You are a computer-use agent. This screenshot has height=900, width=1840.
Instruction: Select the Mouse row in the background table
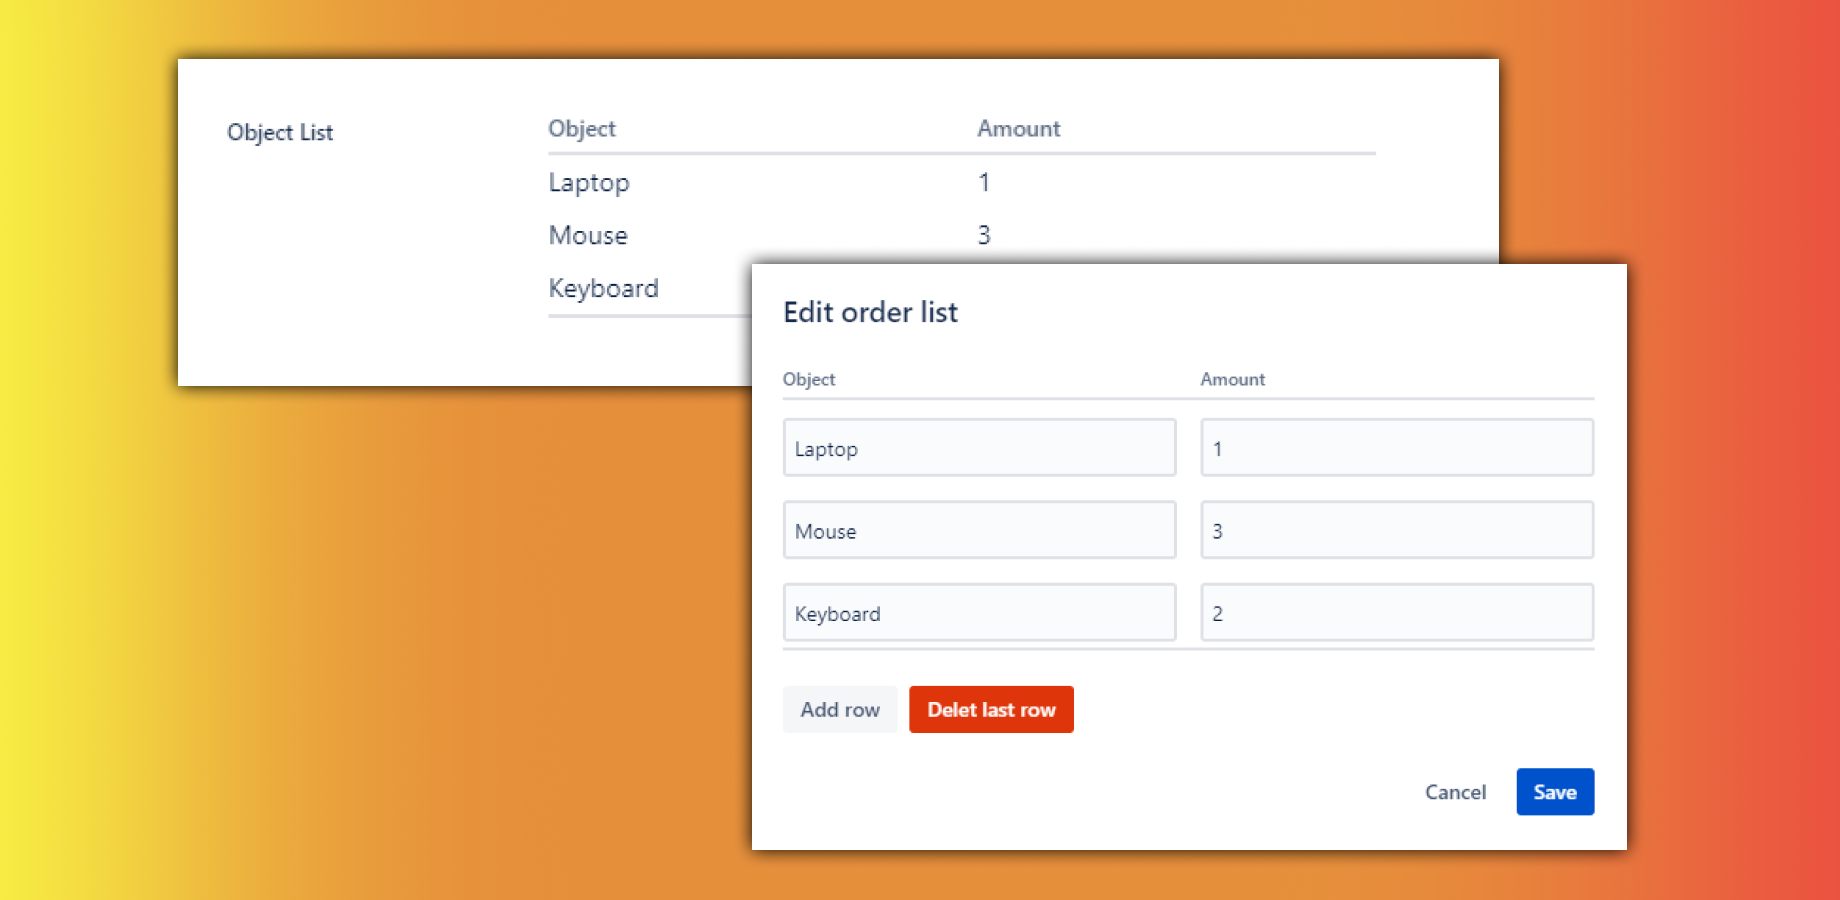click(x=588, y=236)
